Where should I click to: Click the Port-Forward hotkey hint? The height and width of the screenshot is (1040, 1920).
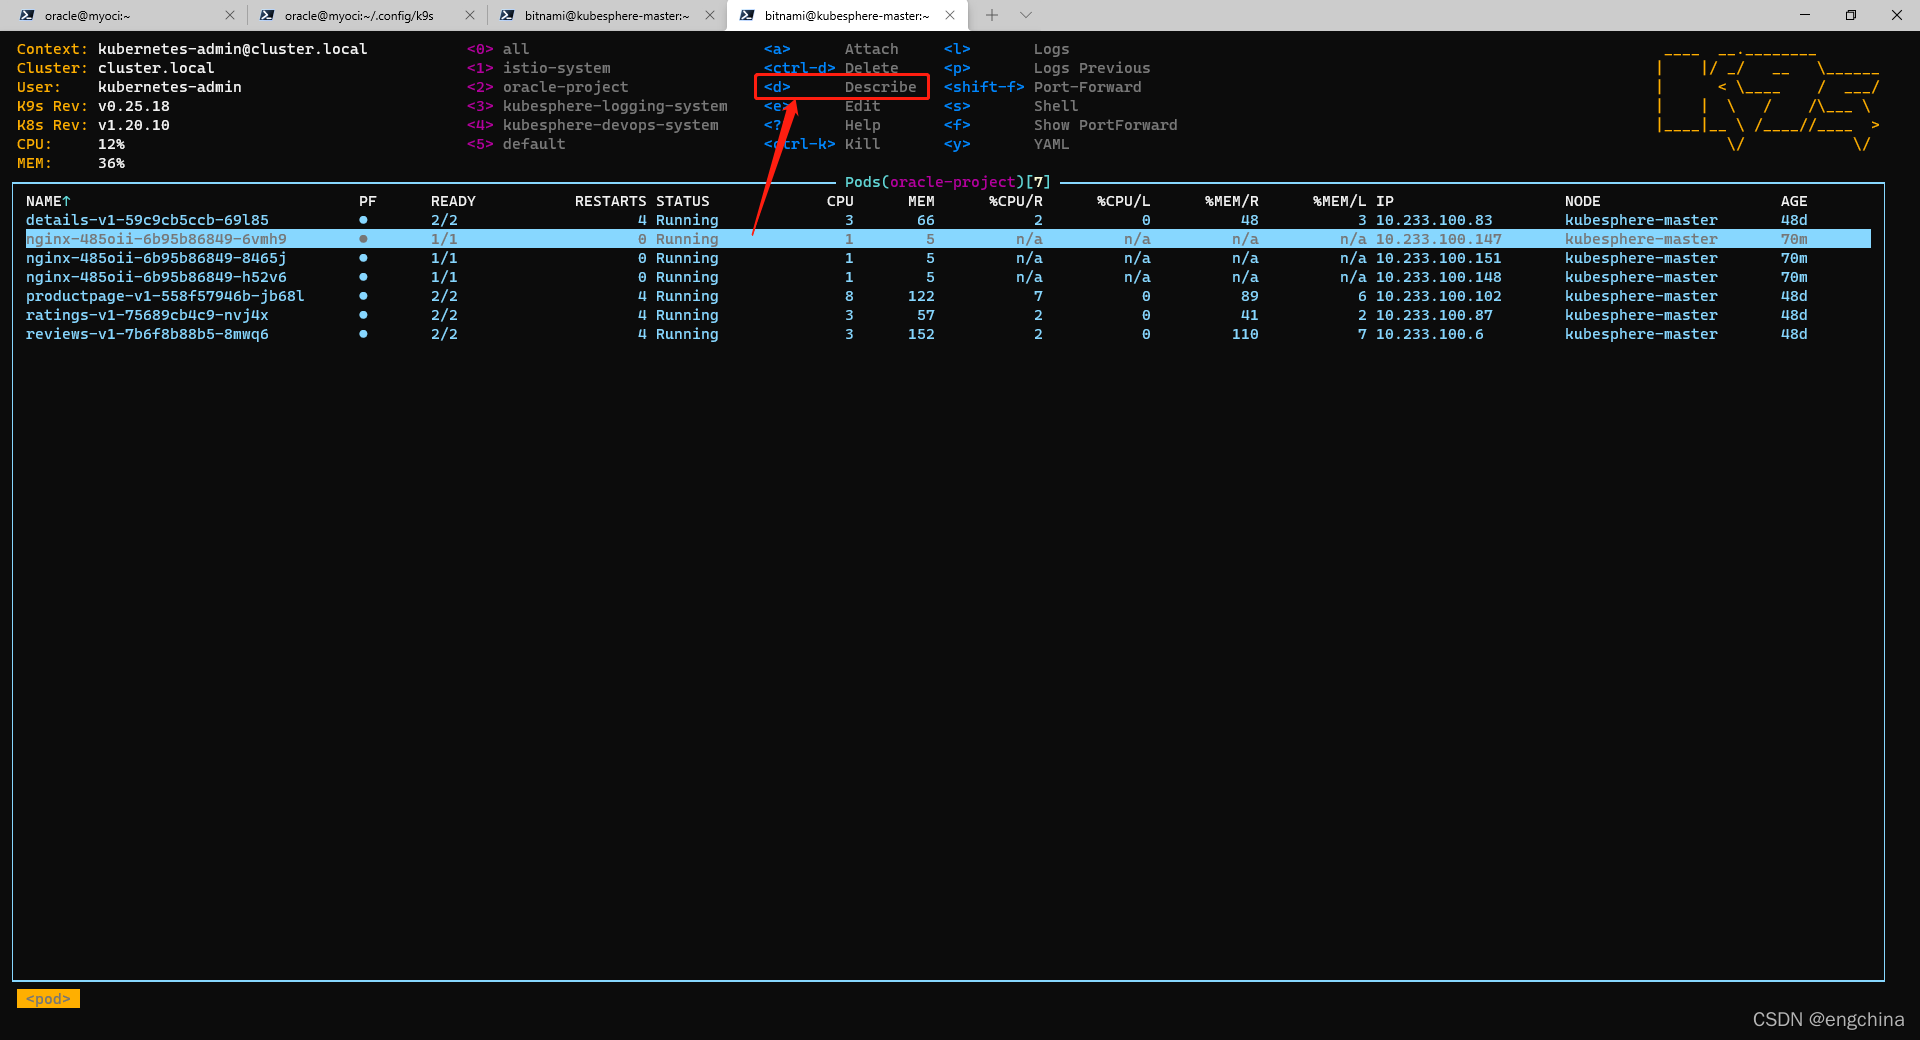click(1042, 87)
